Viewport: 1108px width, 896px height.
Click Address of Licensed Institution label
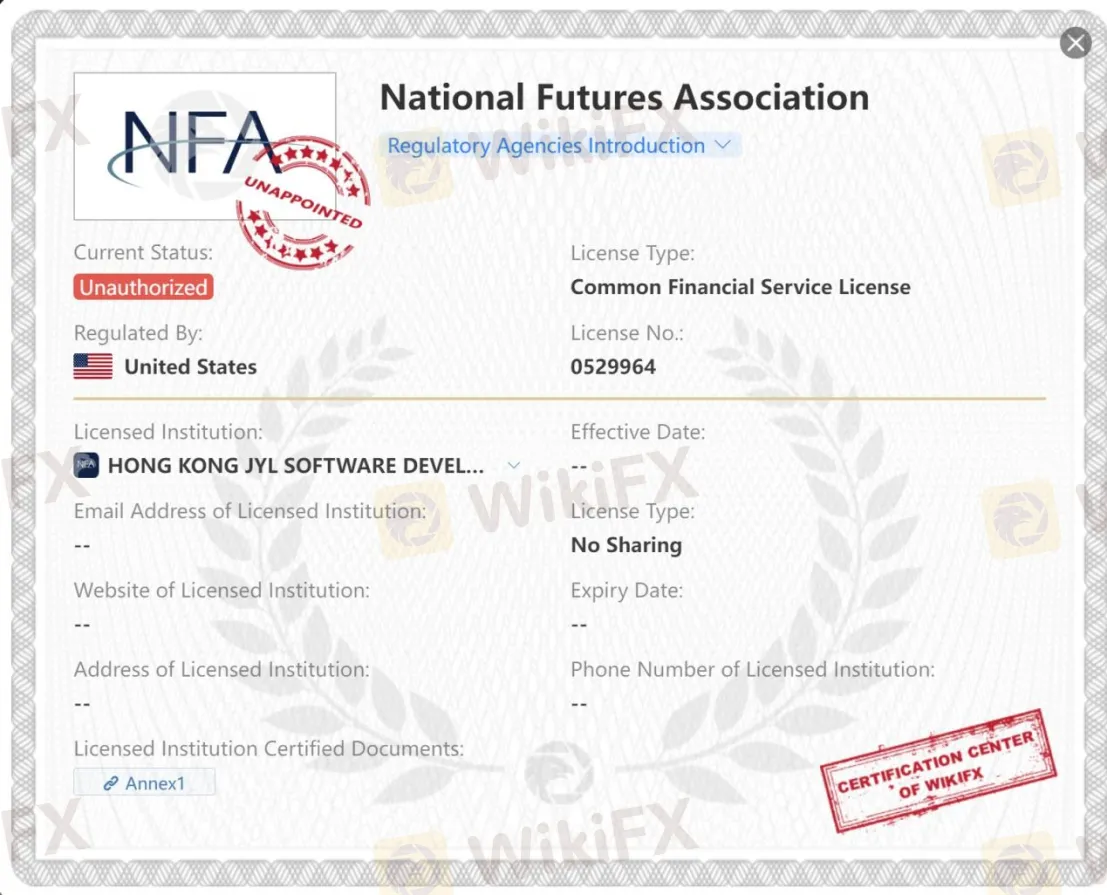222,669
